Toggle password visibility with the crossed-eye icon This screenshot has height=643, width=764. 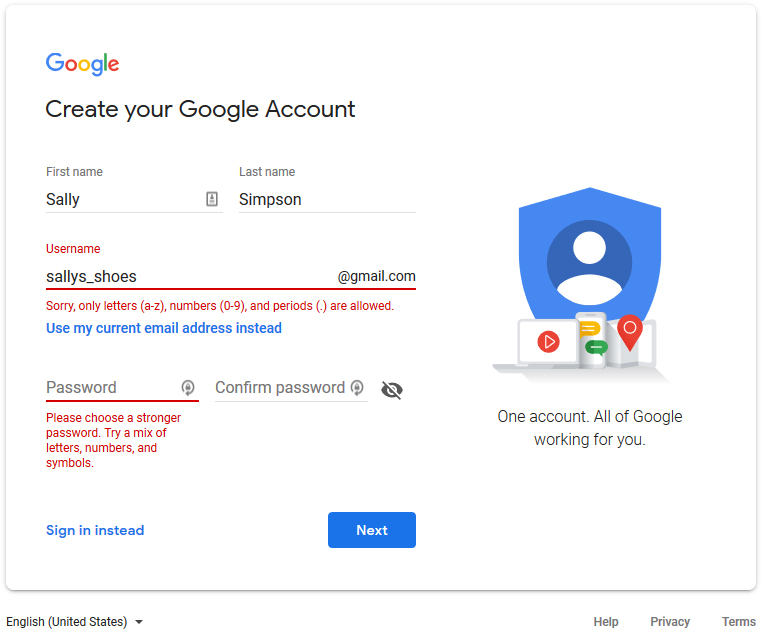(x=392, y=390)
